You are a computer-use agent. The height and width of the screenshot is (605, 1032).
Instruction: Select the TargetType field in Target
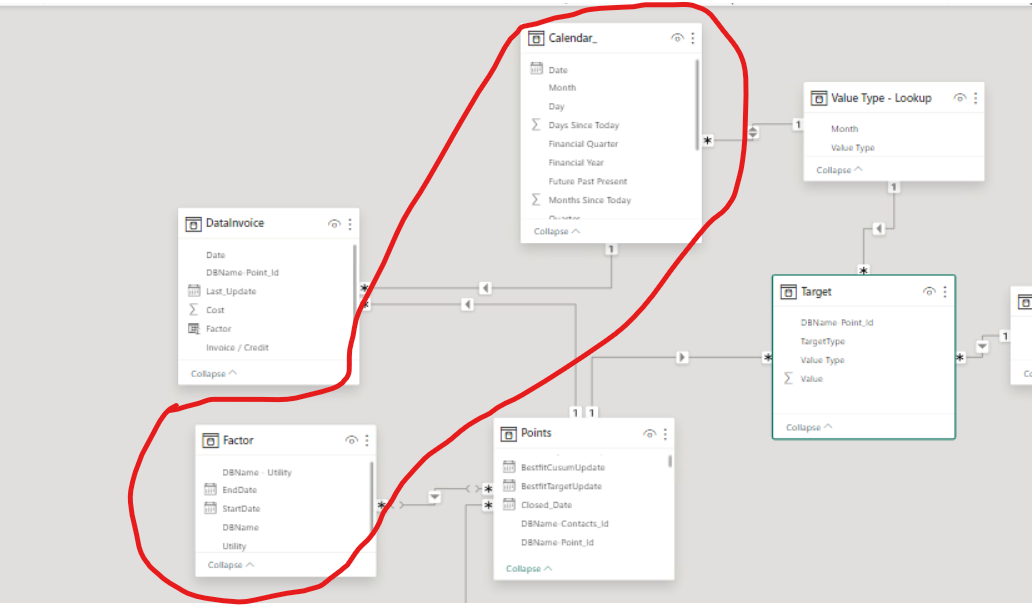pyautogui.click(x=822, y=342)
